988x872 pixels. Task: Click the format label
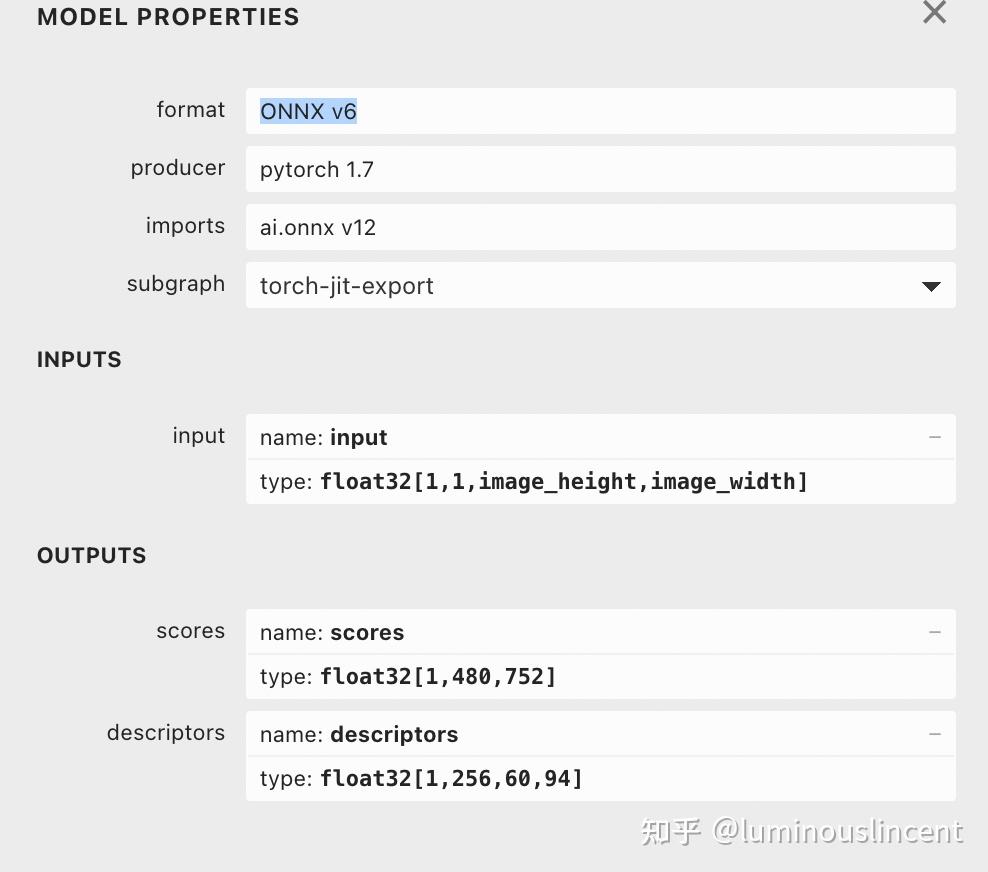point(190,110)
